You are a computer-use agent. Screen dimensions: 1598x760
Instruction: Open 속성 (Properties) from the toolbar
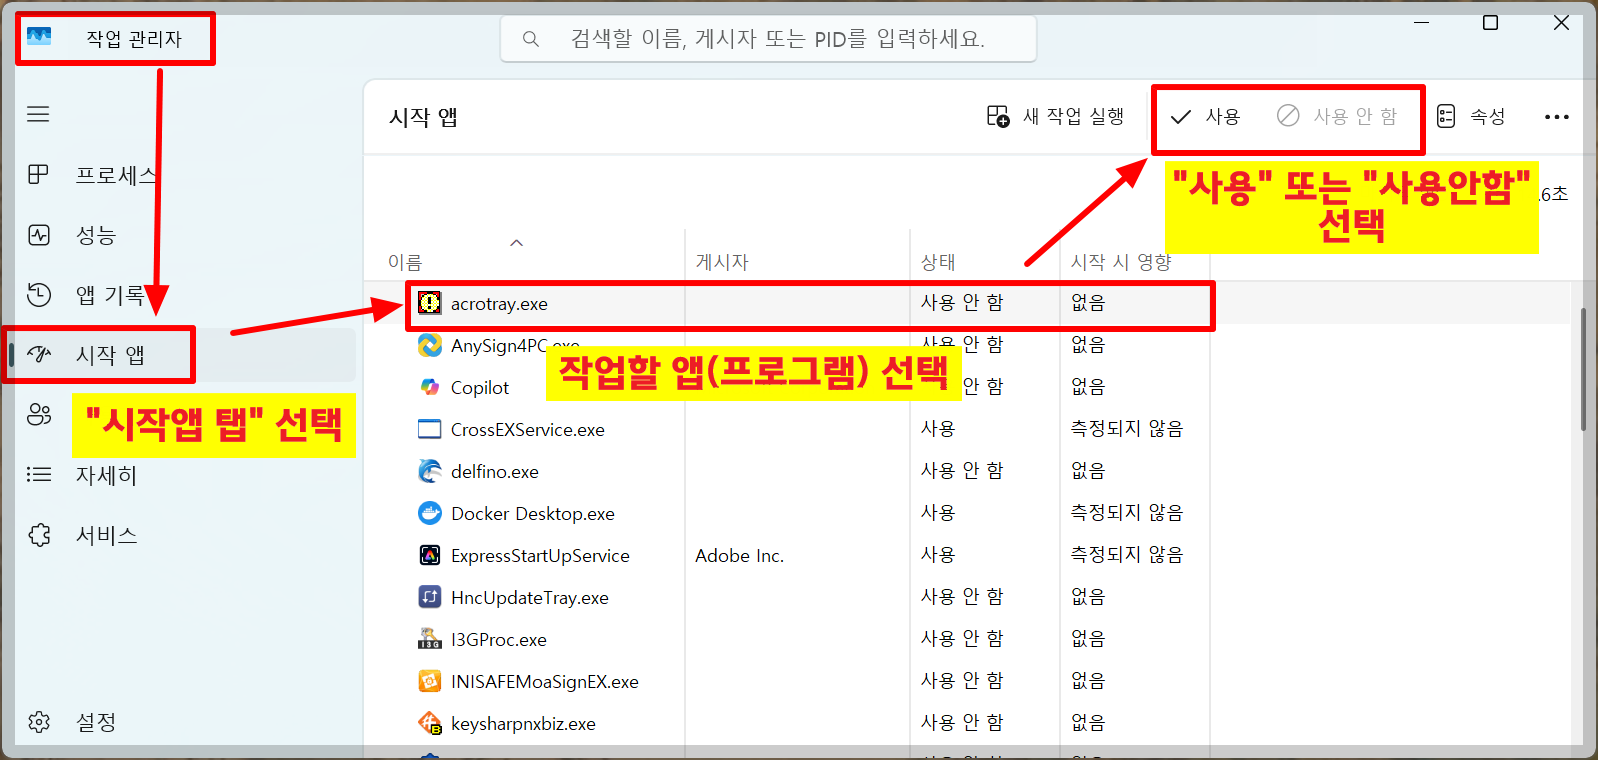point(1471,117)
